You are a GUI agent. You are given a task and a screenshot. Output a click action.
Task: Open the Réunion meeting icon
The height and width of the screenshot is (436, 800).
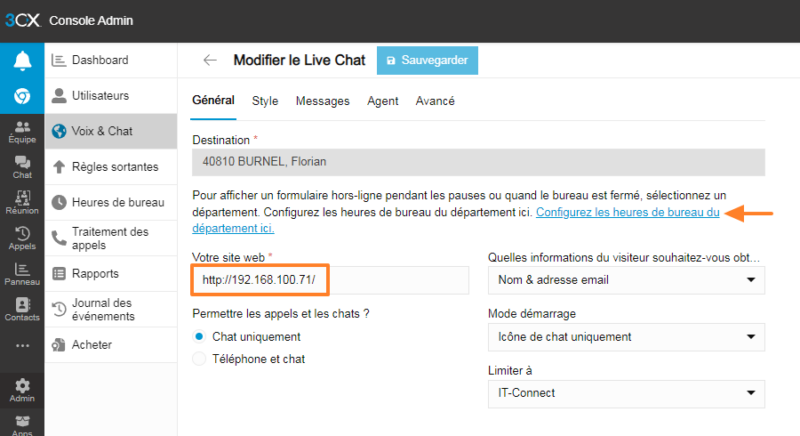tap(22, 202)
